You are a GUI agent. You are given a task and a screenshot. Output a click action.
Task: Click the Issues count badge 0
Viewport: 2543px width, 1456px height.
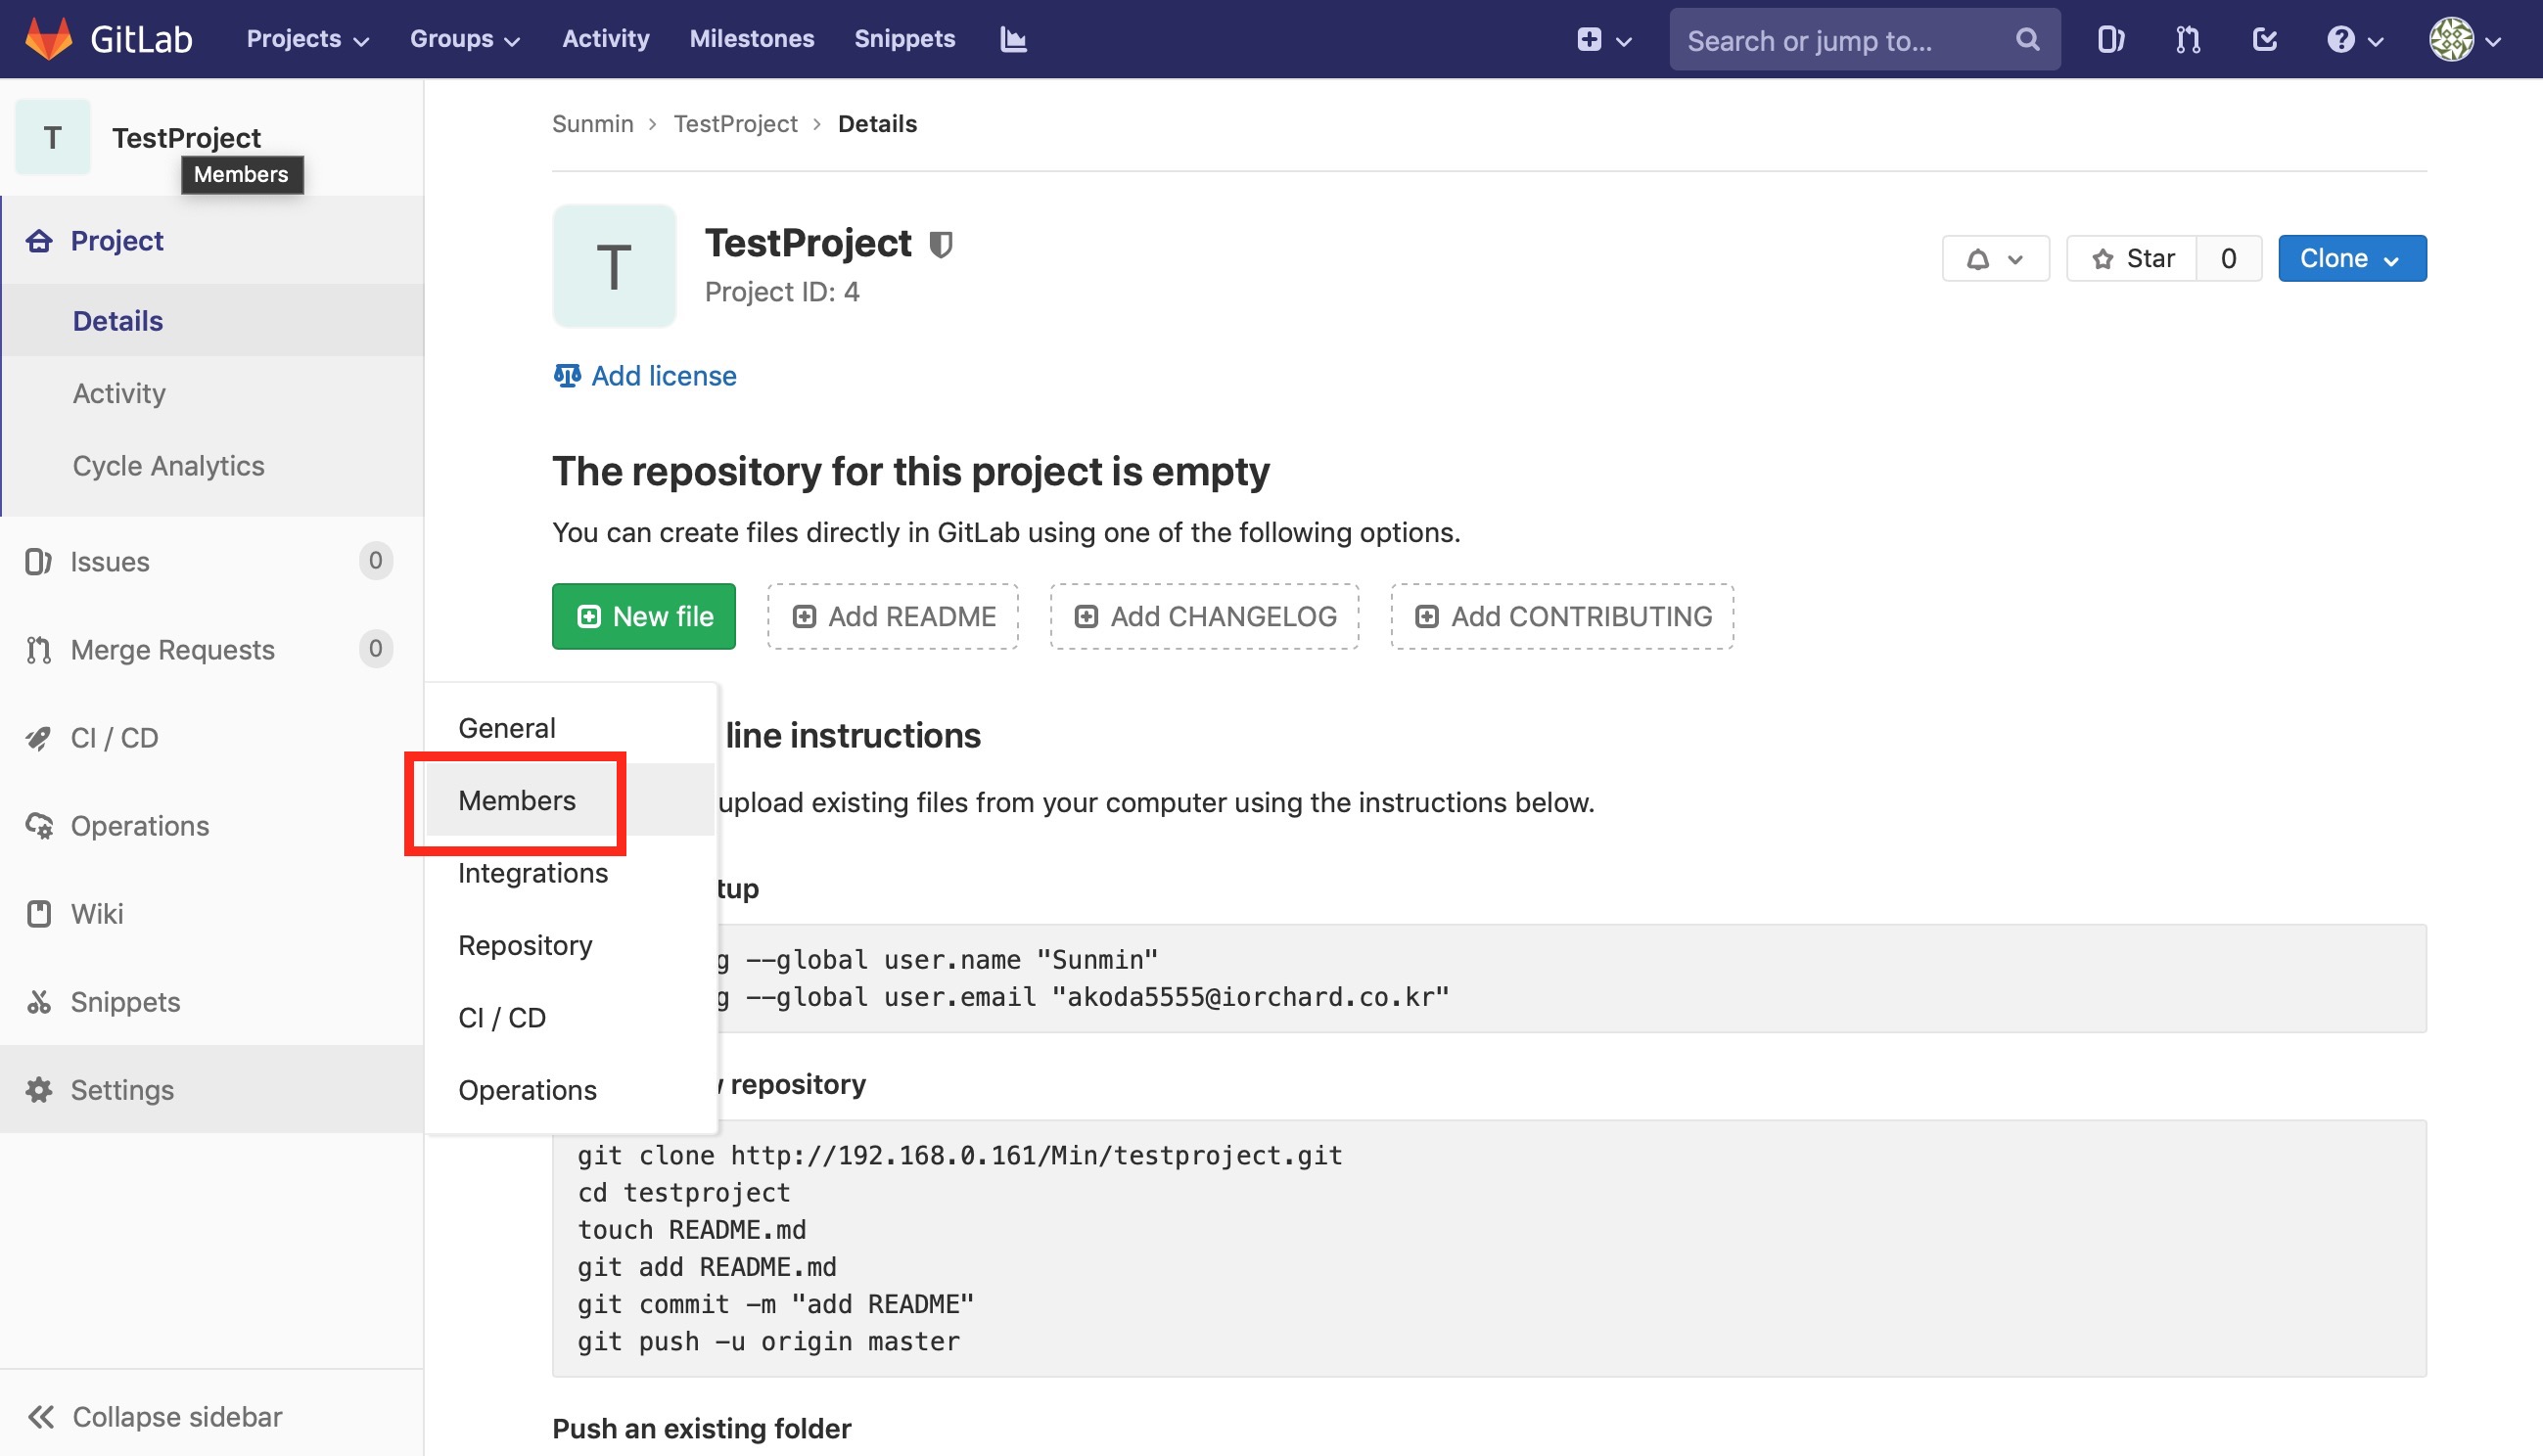click(375, 560)
